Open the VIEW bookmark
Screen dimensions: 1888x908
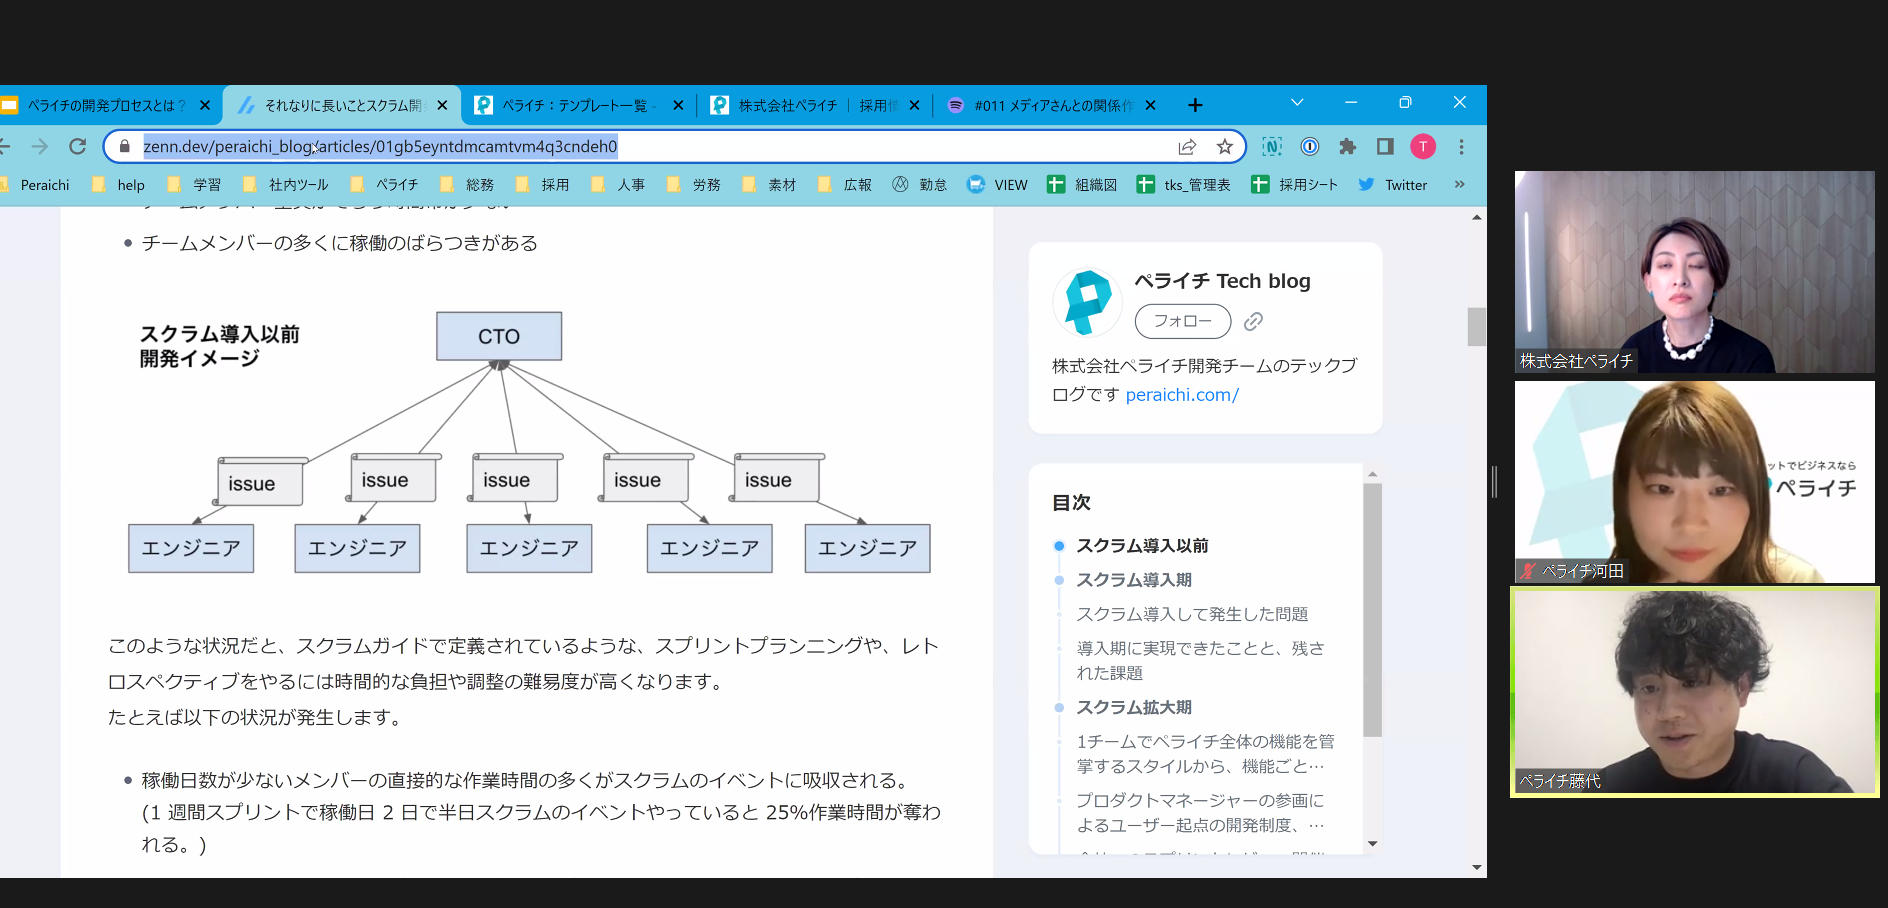(x=997, y=185)
